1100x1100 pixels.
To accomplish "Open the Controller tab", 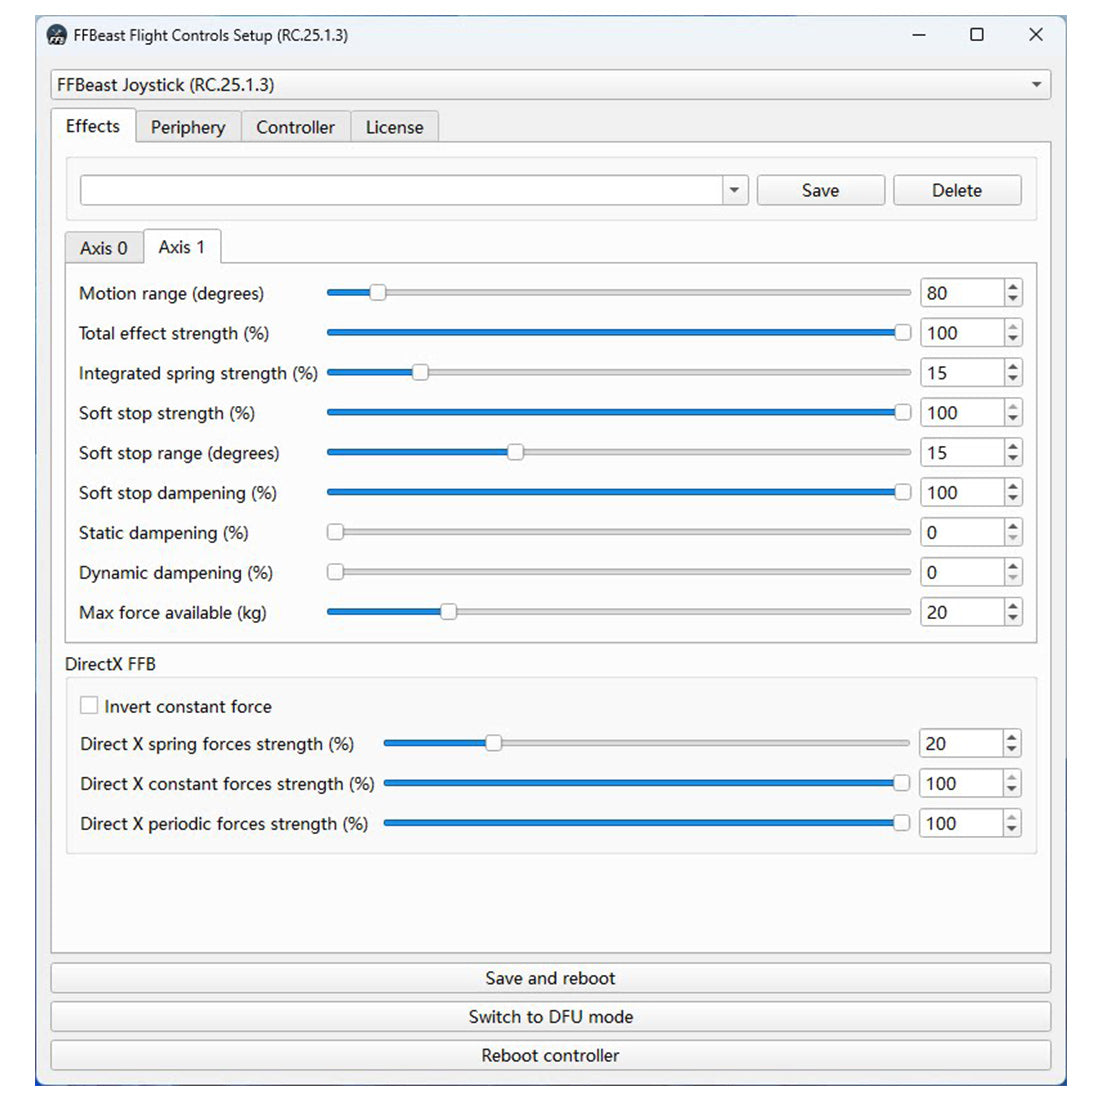I will click(295, 127).
